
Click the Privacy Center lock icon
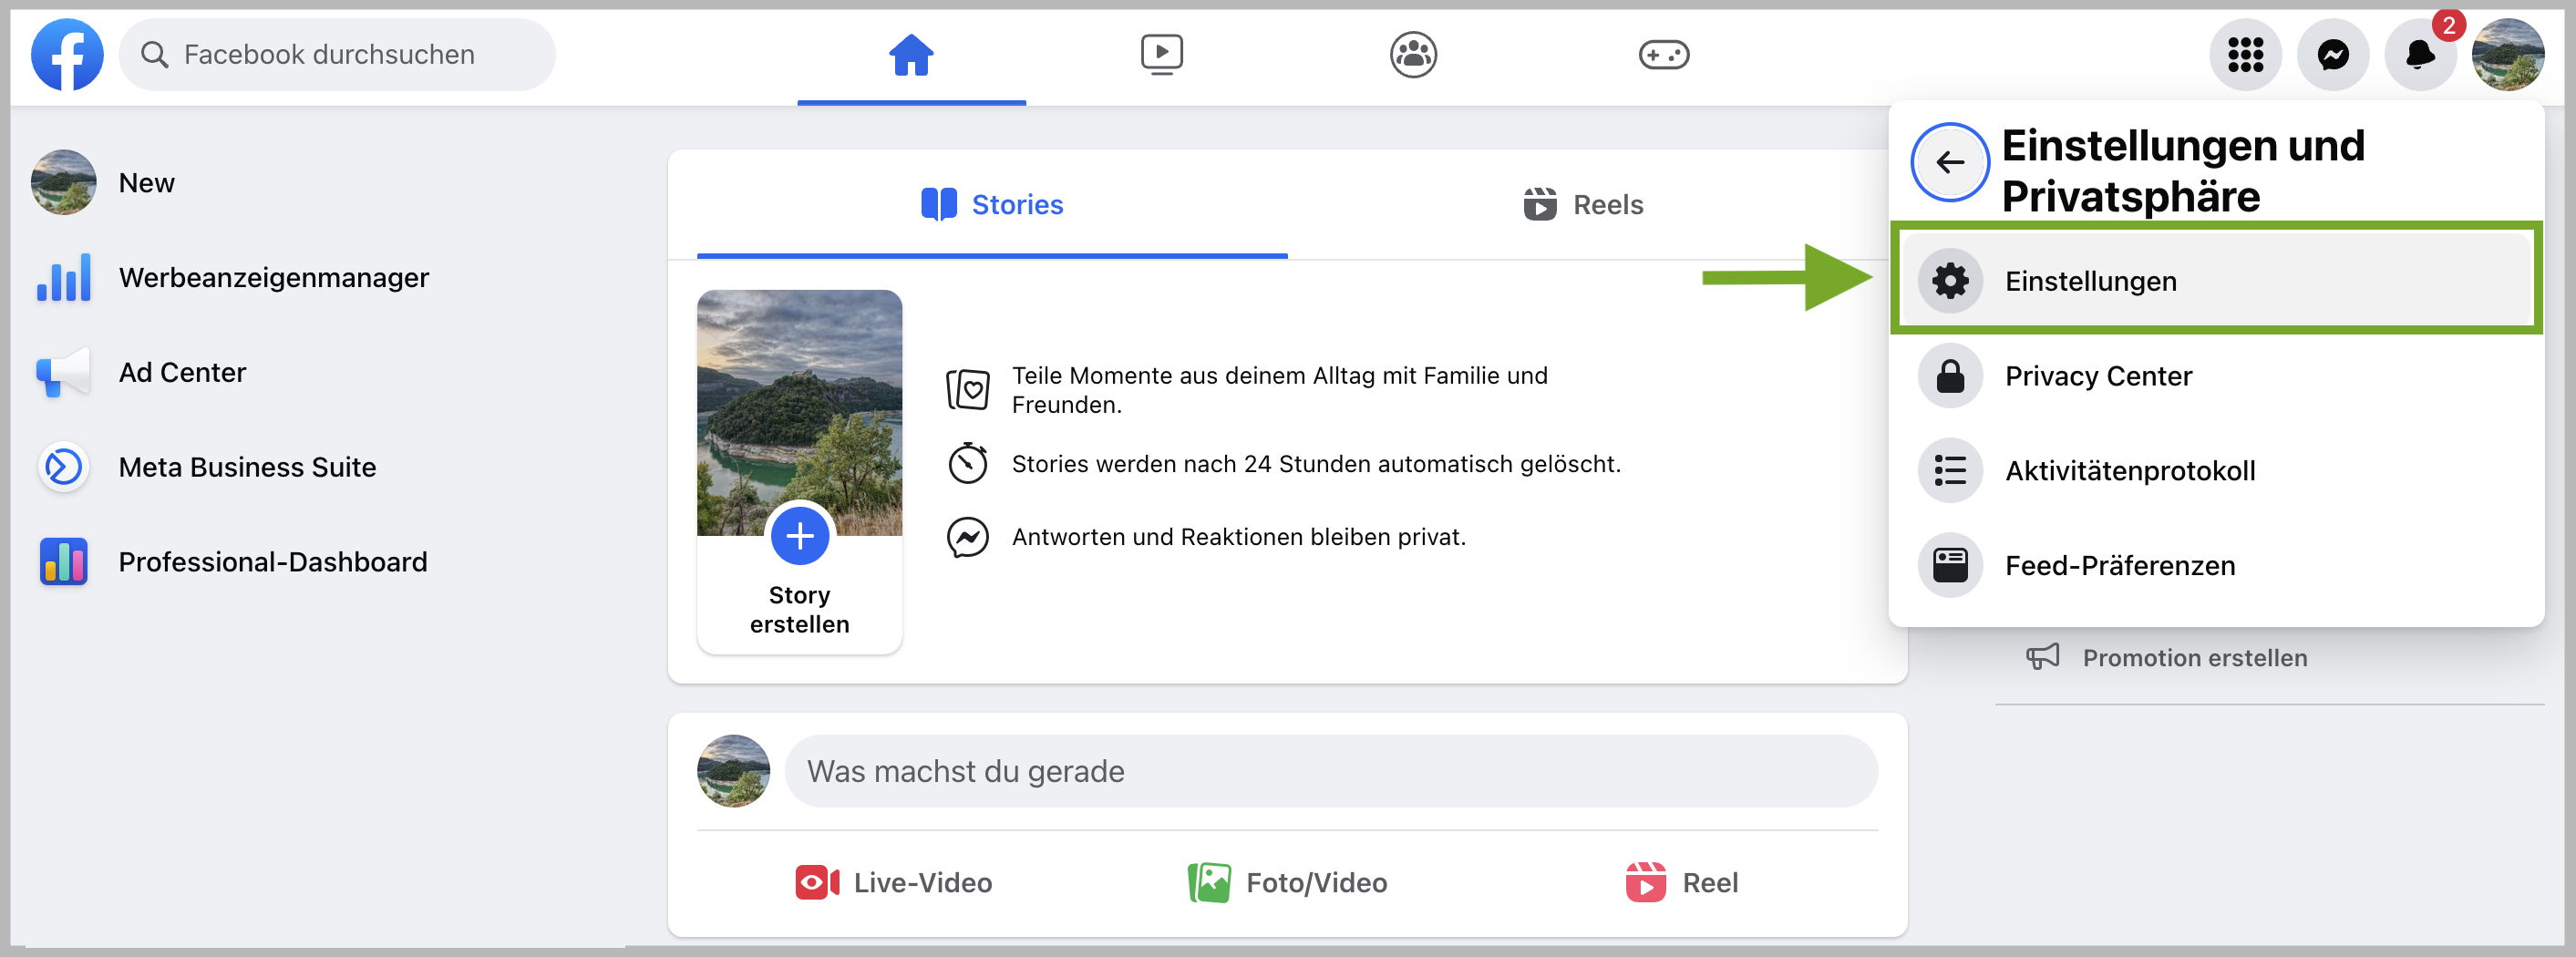(x=1950, y=376)
